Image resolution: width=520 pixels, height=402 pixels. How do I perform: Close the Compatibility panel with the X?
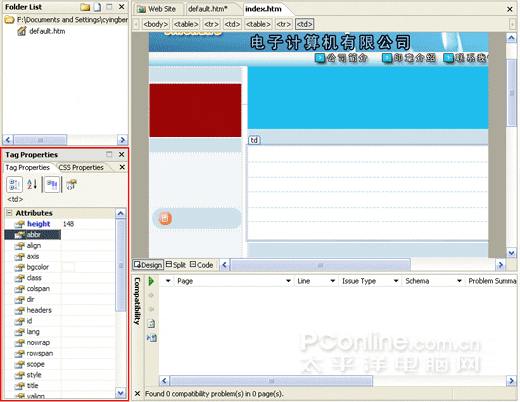click(x=137, y=394)
